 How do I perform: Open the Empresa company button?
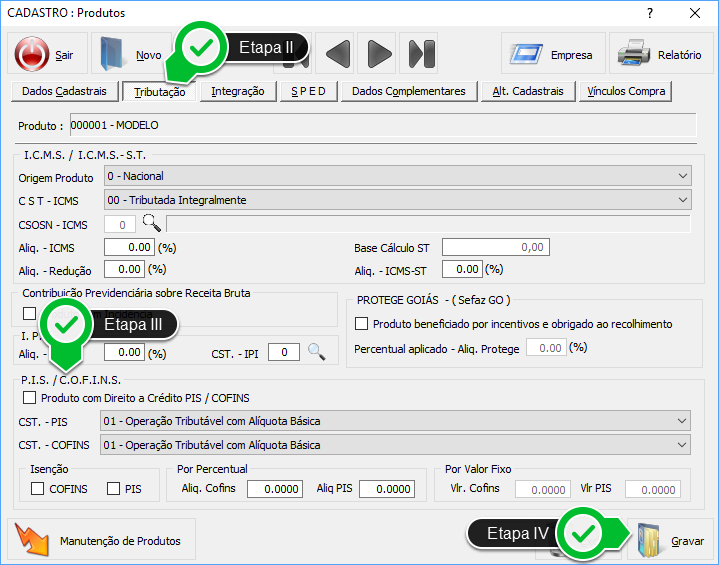(x=551, y=55)
